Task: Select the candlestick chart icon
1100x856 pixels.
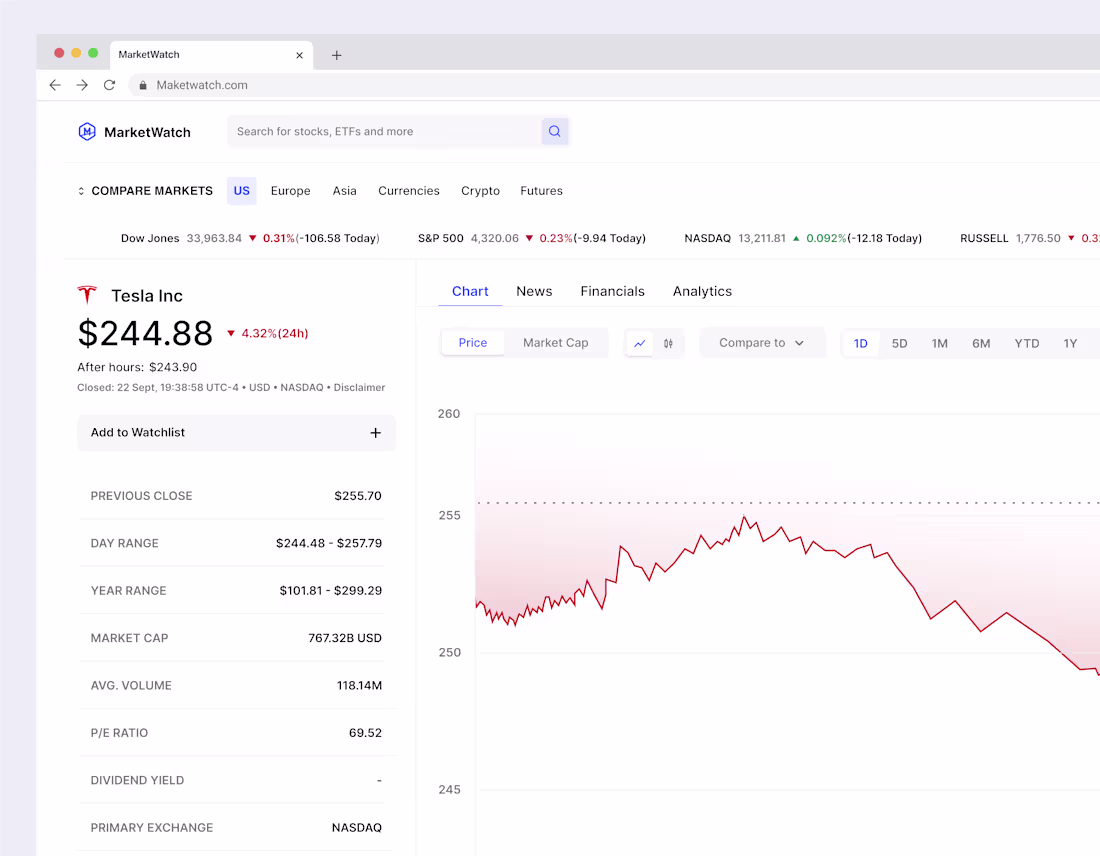Action: (x=668, y=343)
